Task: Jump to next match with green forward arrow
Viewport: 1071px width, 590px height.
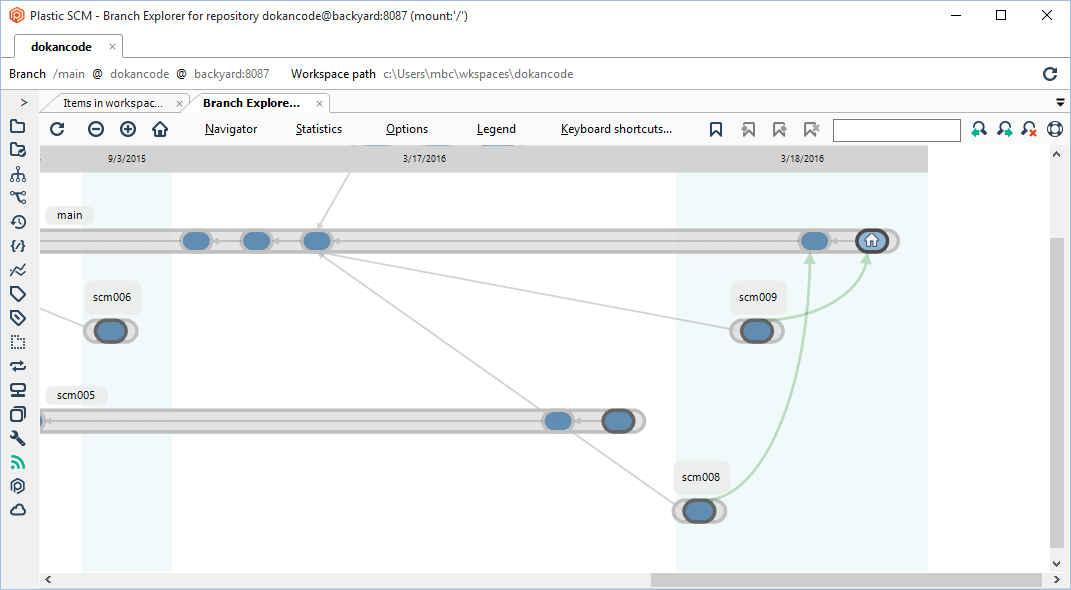Action: click(x=1004, y=129)
